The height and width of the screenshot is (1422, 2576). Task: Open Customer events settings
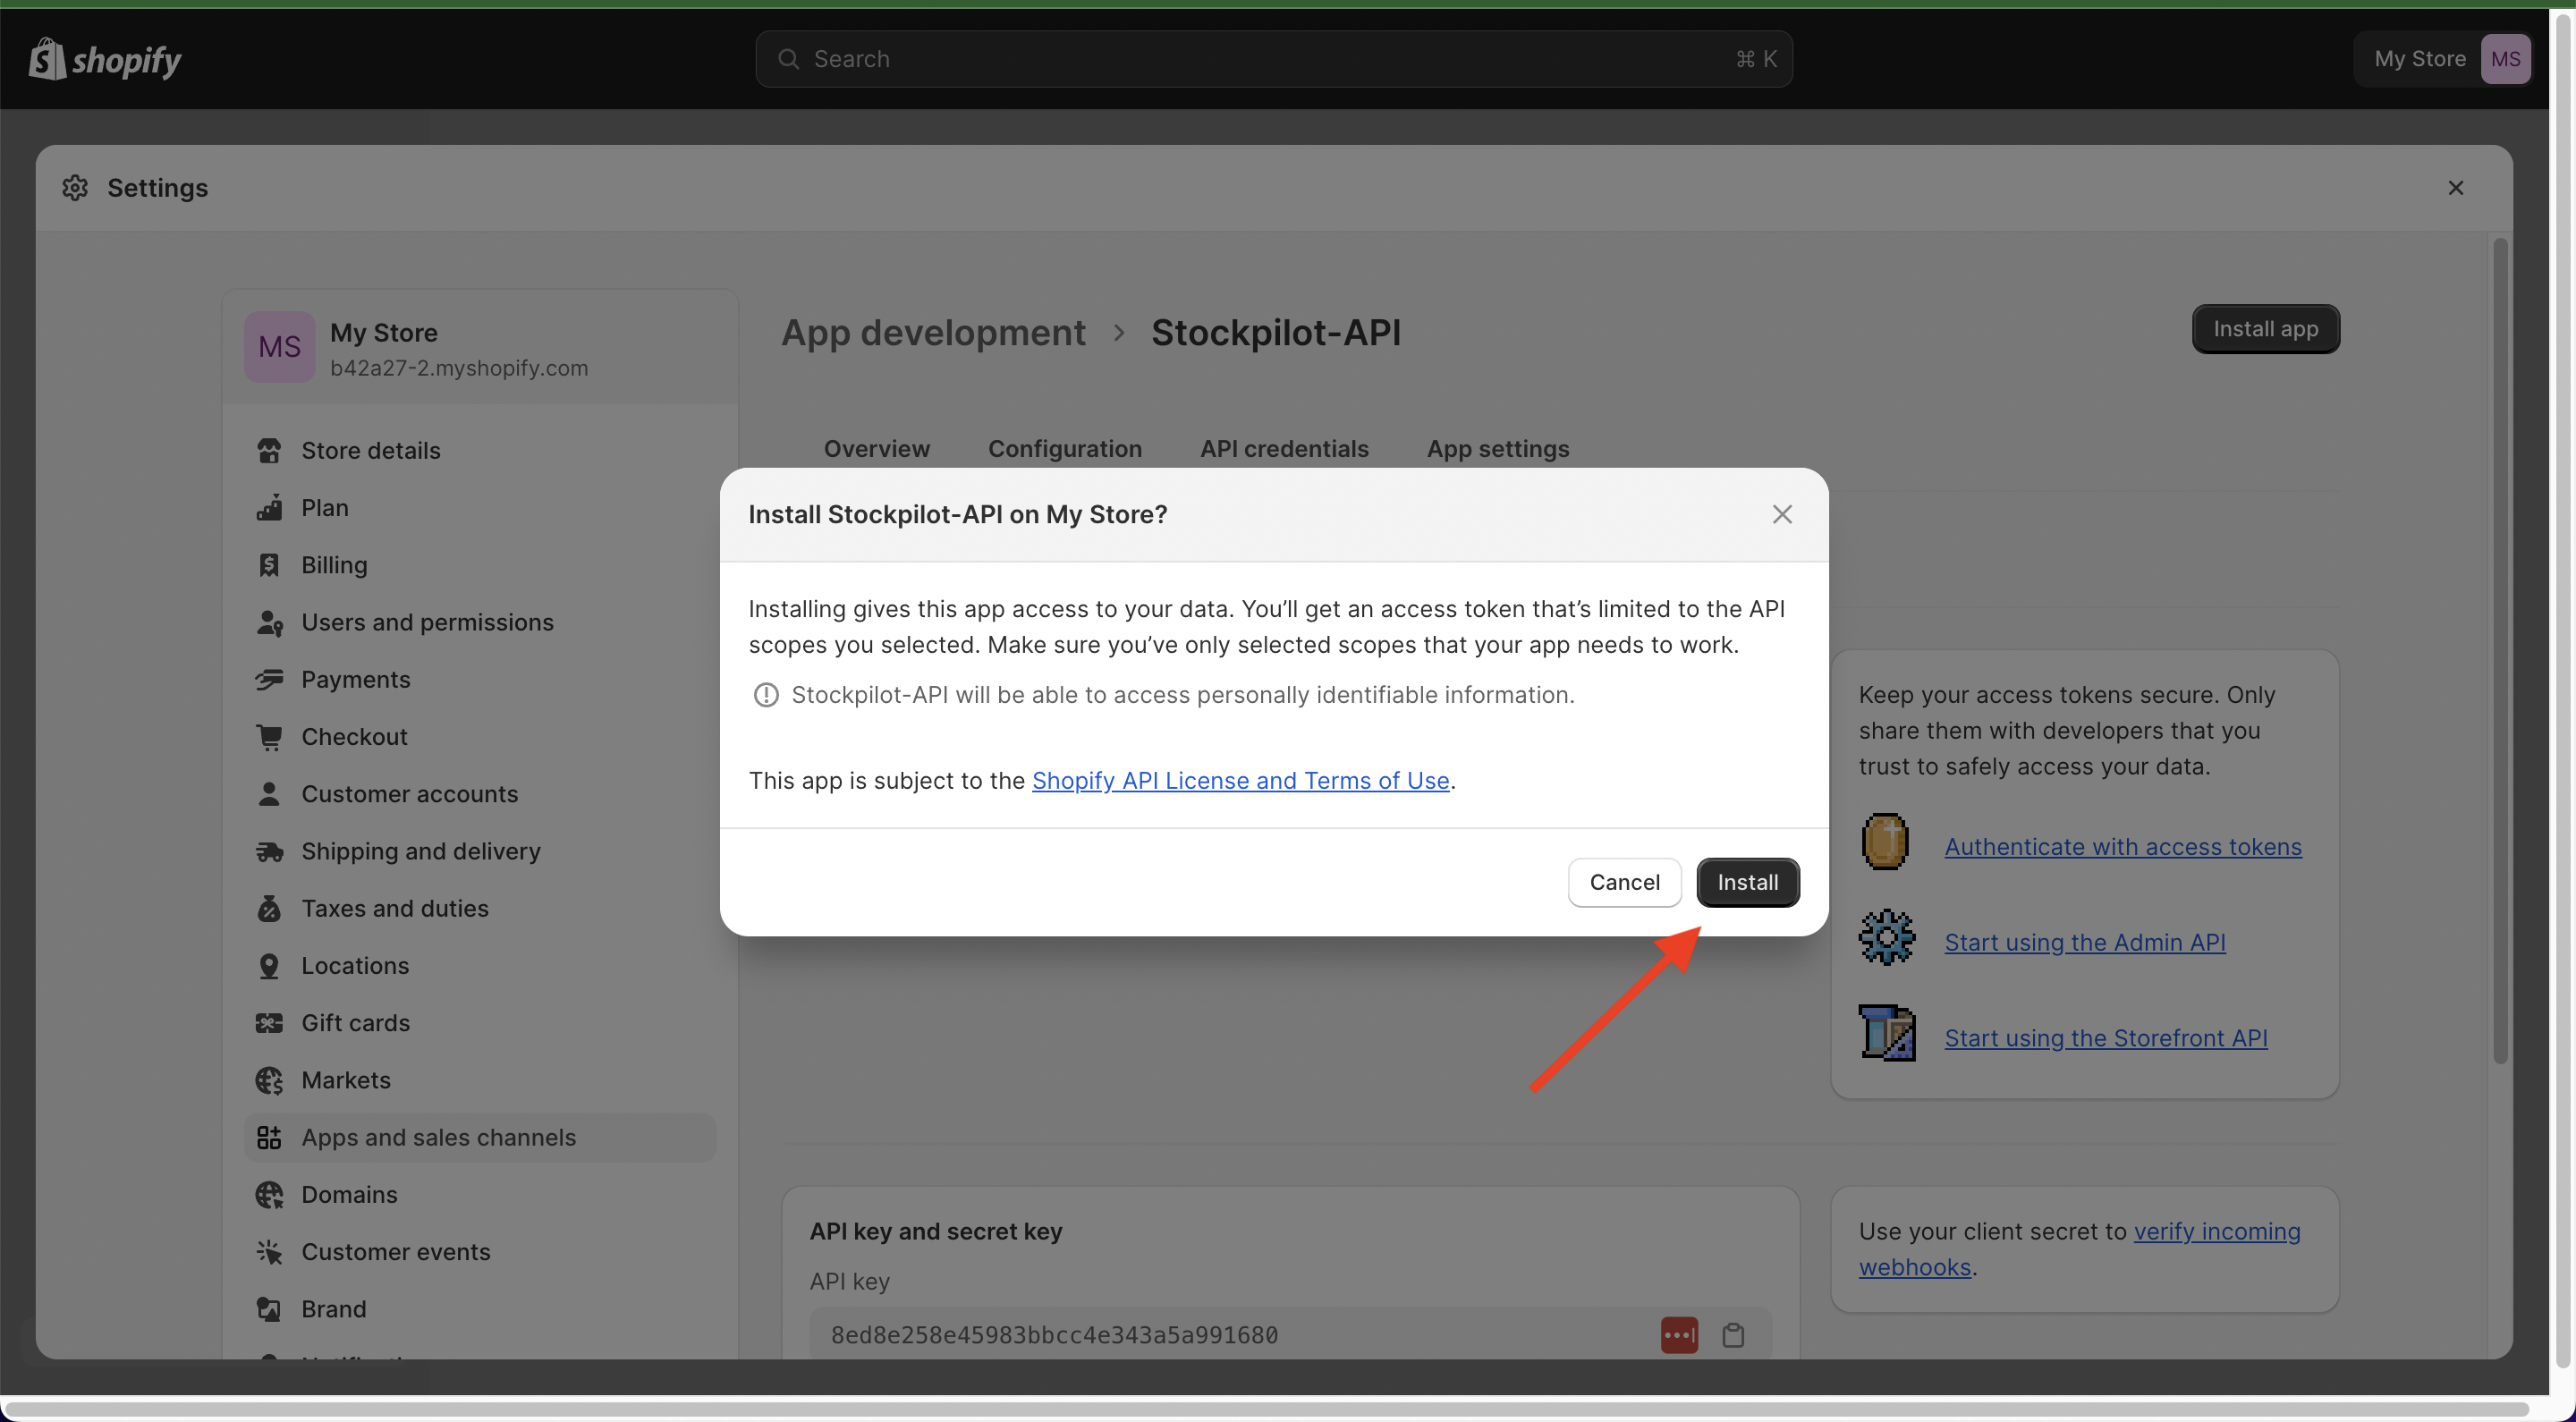click(x=479, y=1251)
